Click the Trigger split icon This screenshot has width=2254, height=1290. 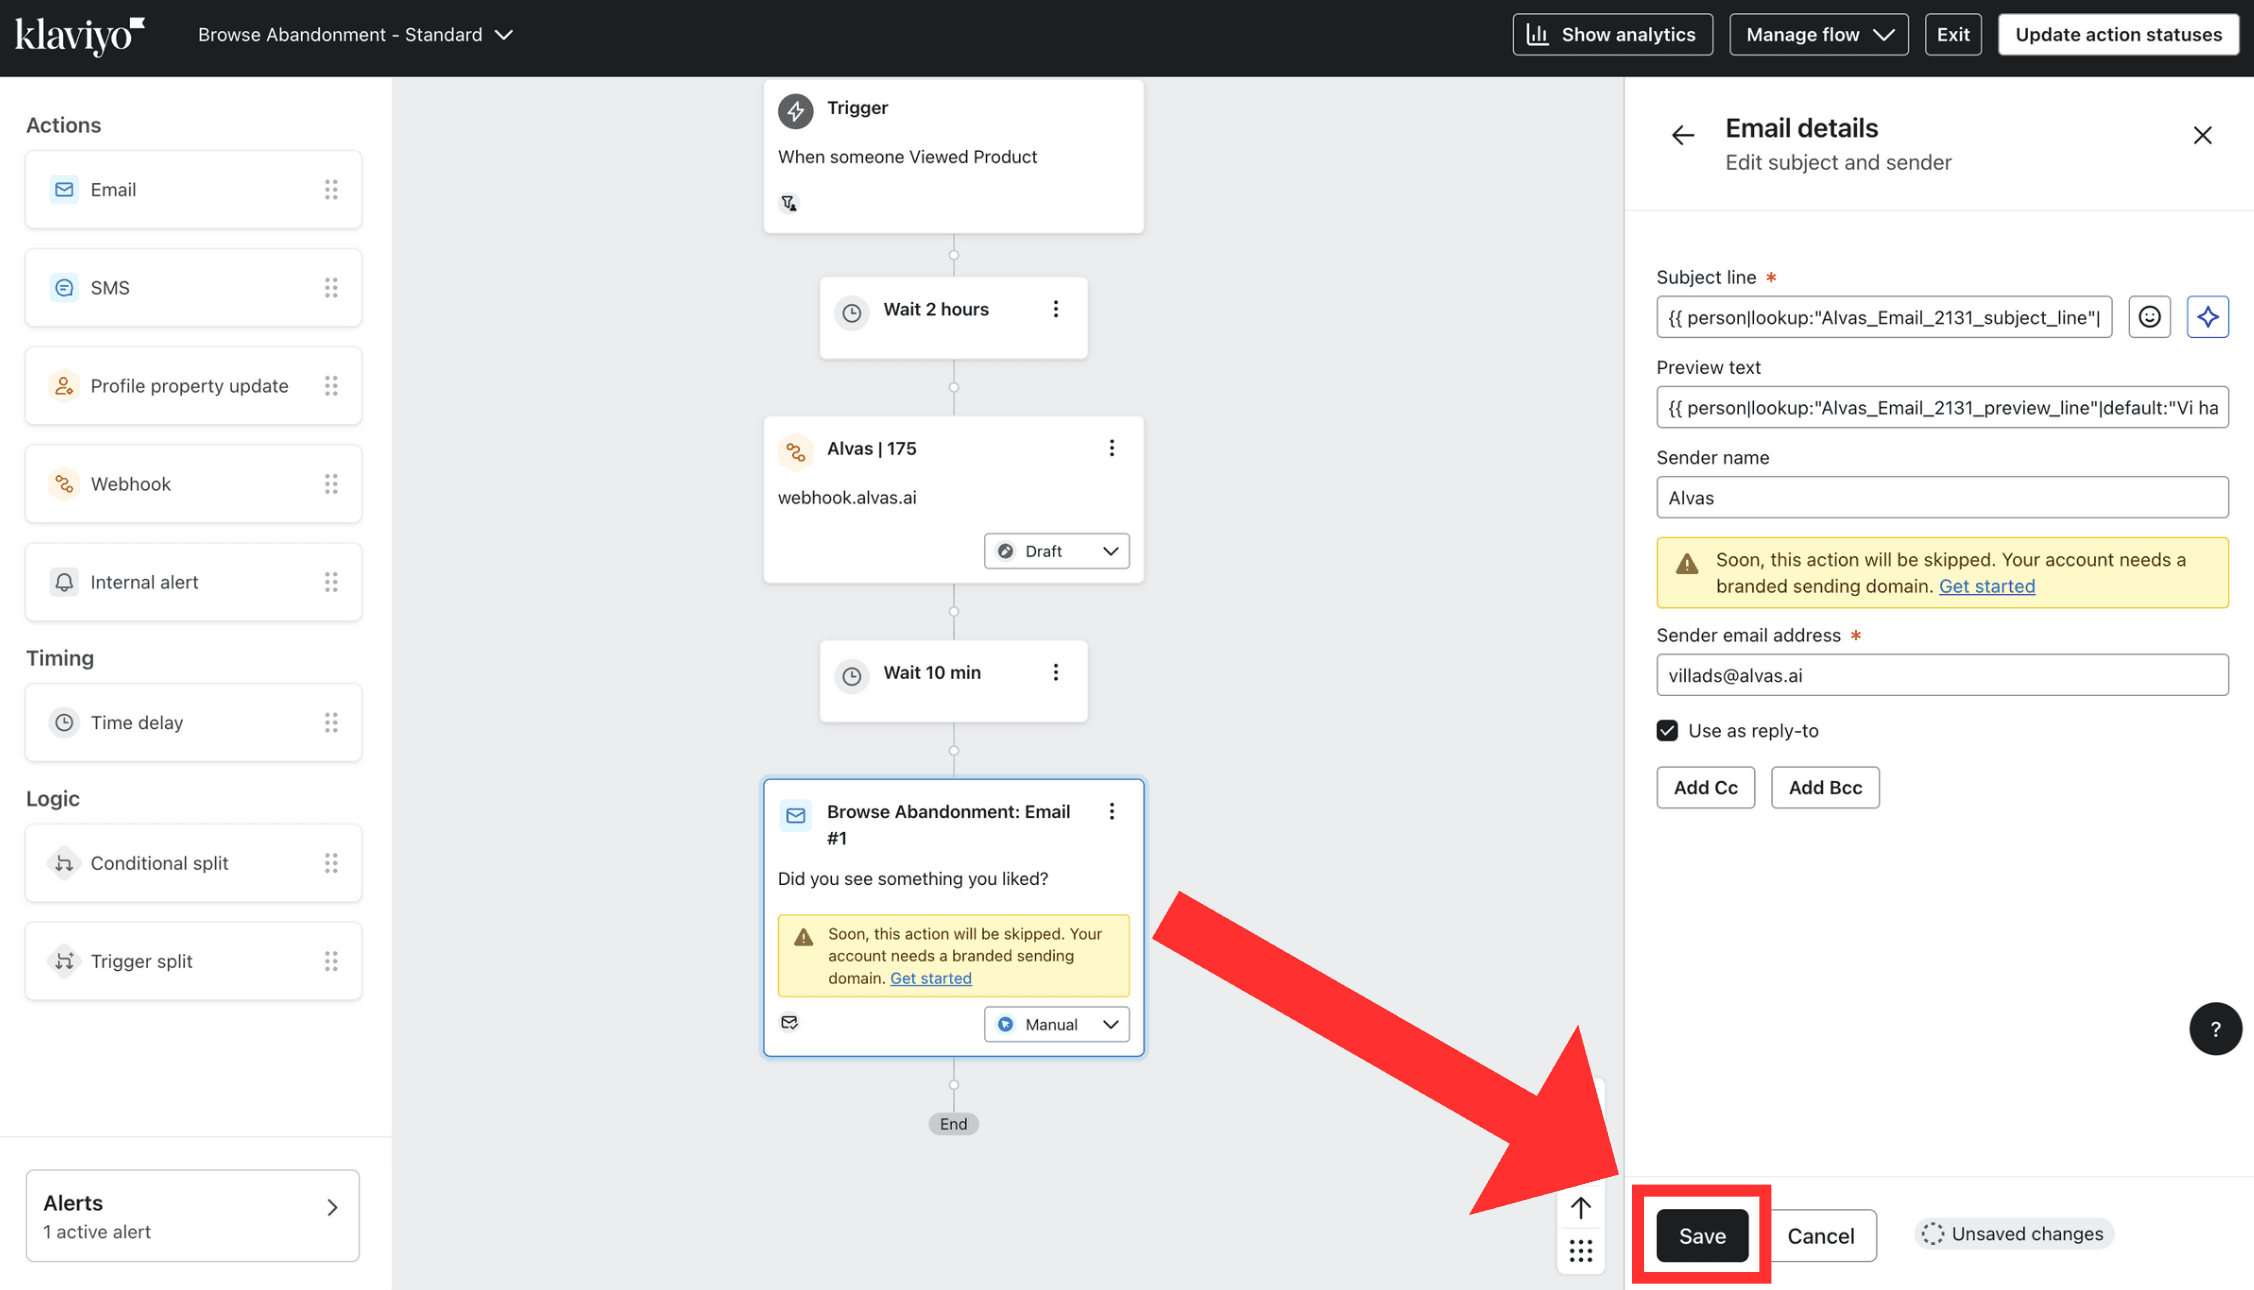point(64,961)
